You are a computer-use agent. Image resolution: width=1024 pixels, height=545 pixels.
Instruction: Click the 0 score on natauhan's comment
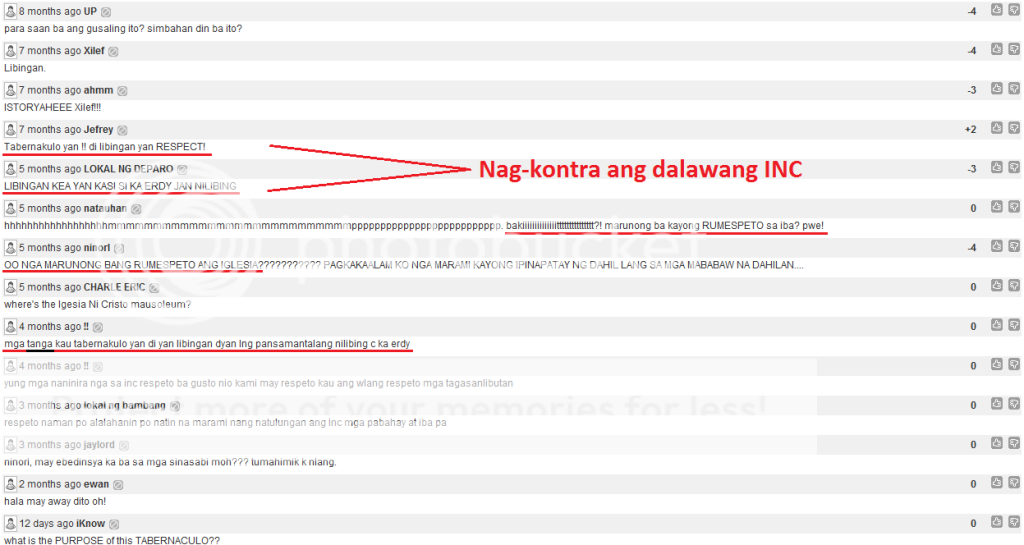(x=973, y=209)
